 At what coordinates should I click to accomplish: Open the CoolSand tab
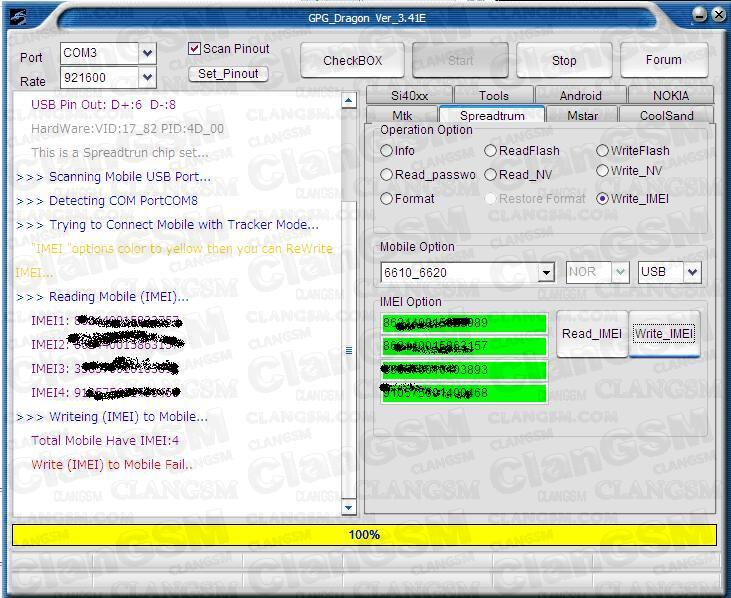point(667,115)
